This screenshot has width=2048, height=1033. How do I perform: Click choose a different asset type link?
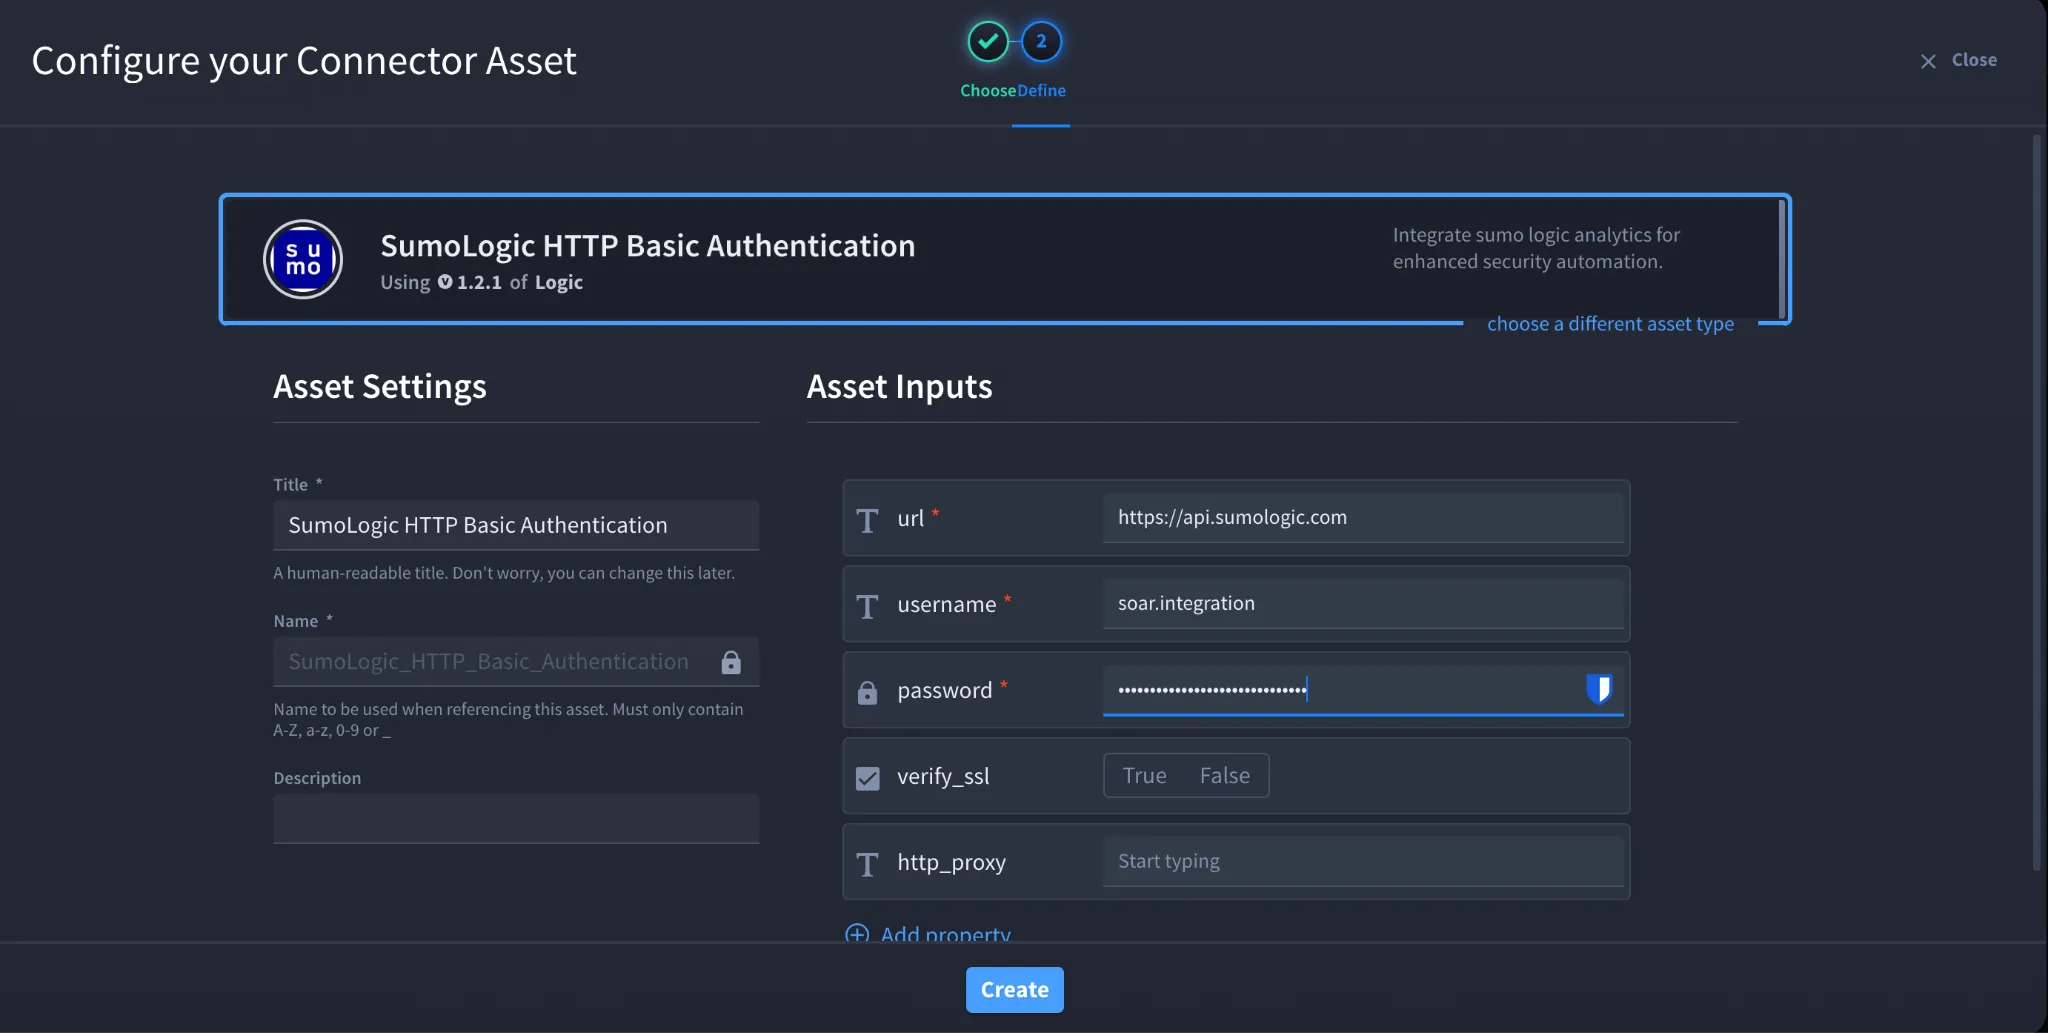pyautogui.click(x=1610, y=323)
